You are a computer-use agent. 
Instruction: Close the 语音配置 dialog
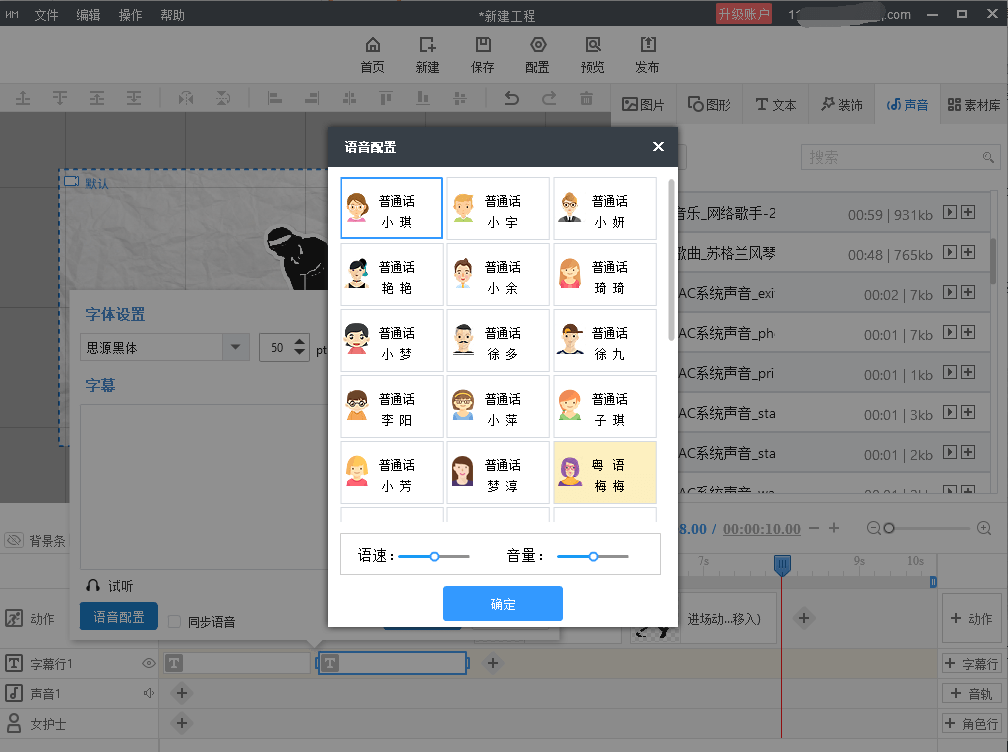click(x=658, y=147)
